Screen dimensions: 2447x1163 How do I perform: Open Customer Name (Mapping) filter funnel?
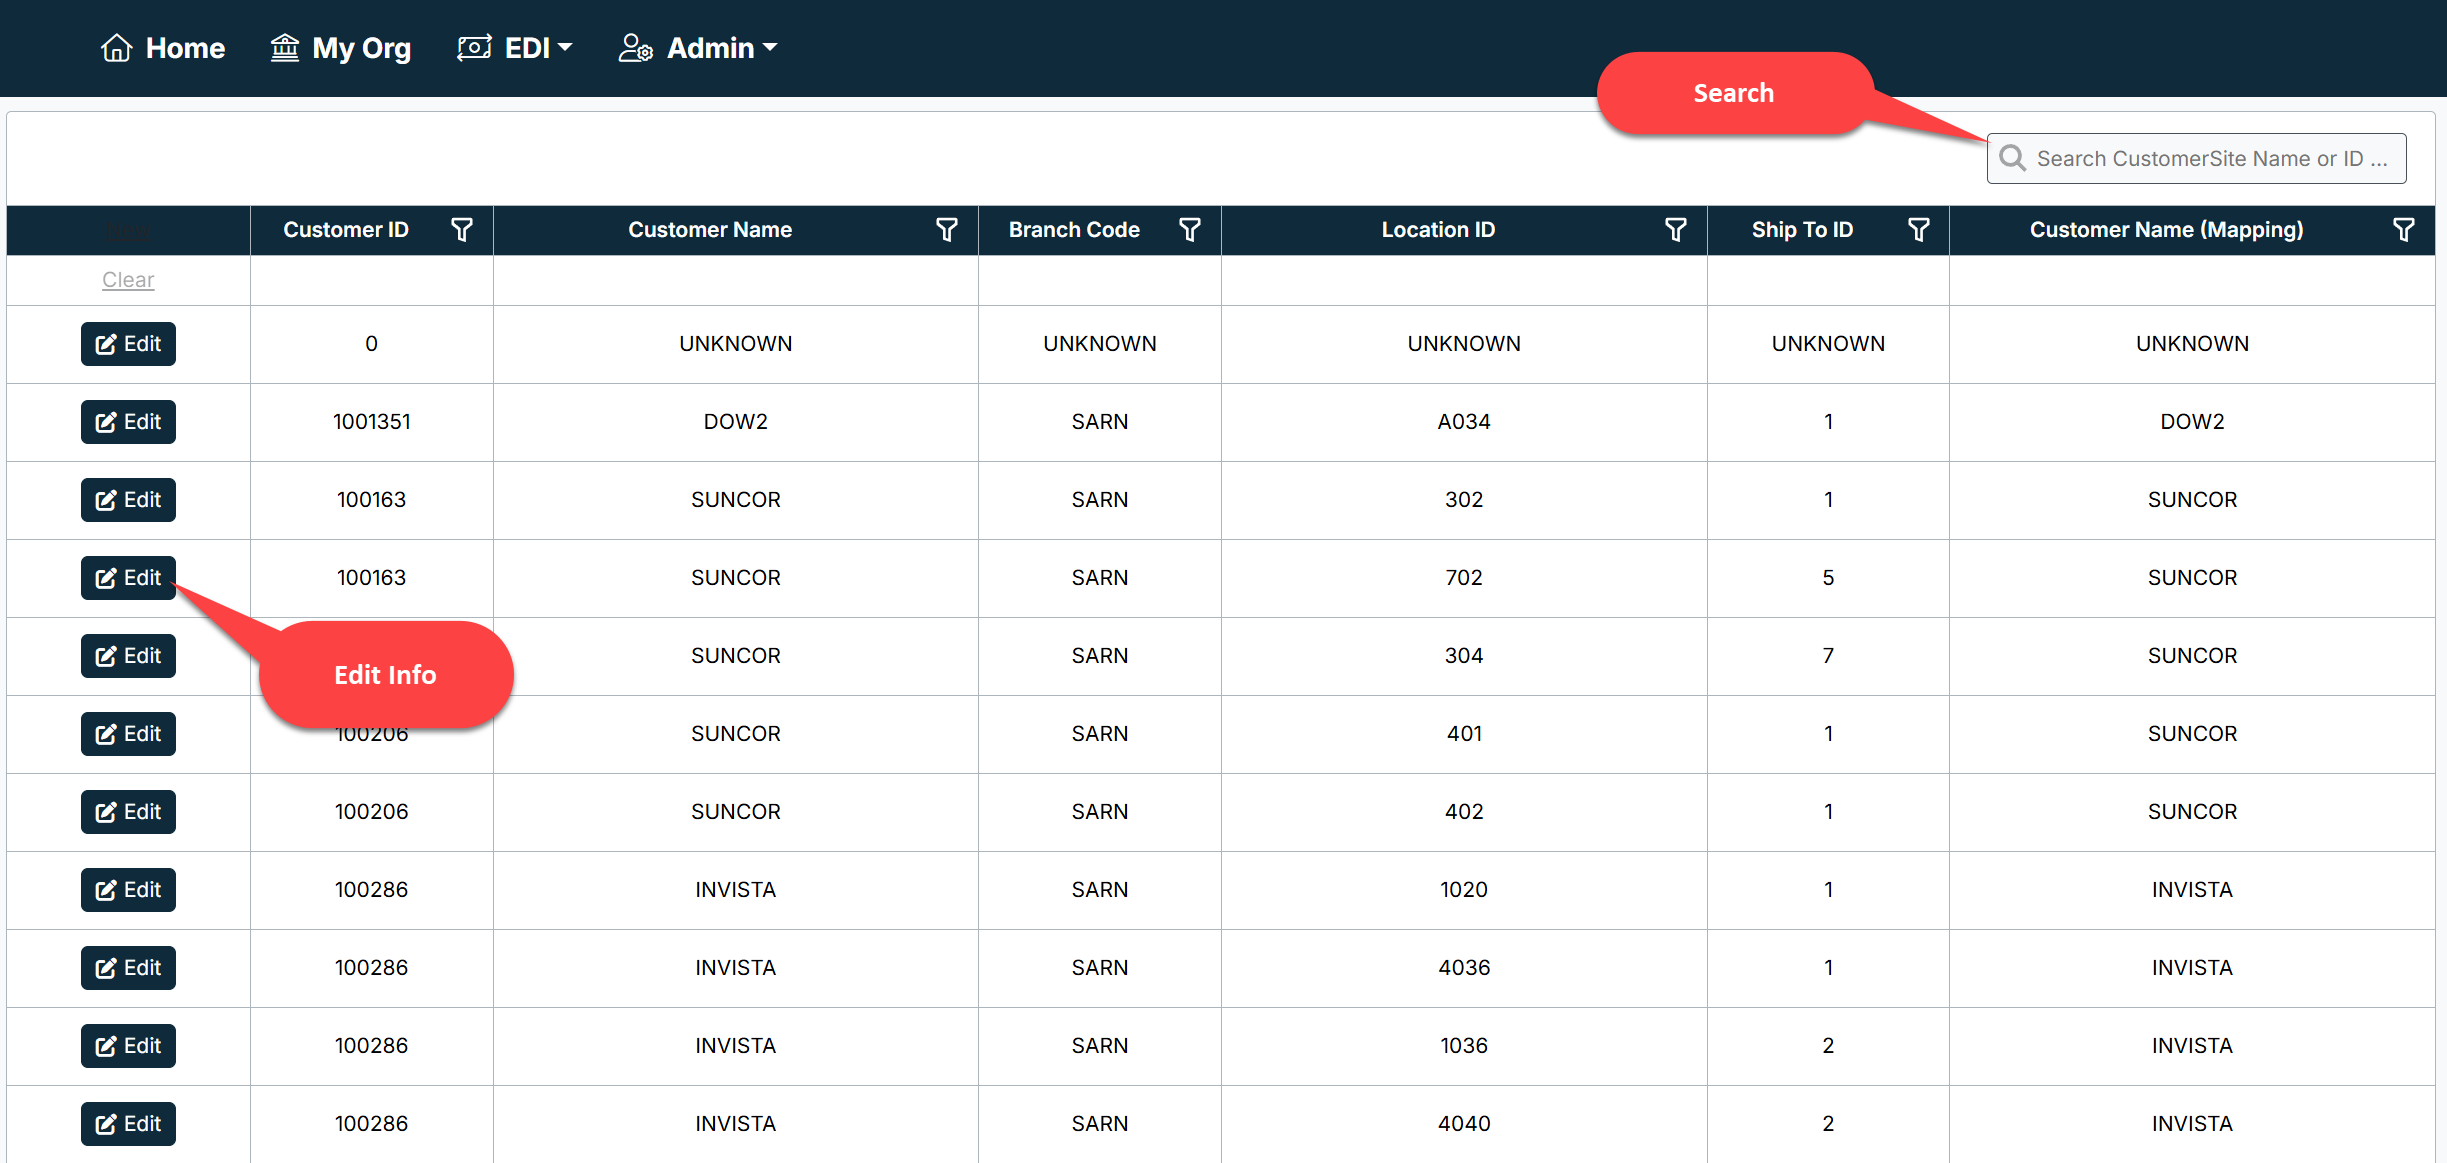click(x=2403, y=230)
